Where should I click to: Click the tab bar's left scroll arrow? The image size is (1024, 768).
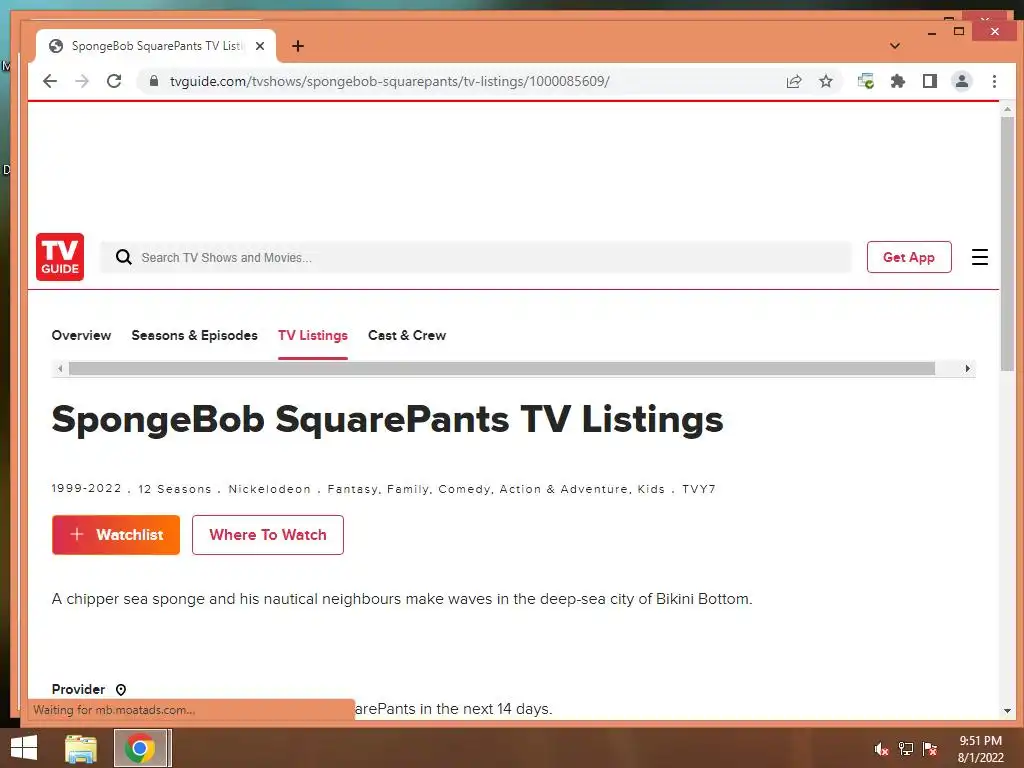(60, 368)
